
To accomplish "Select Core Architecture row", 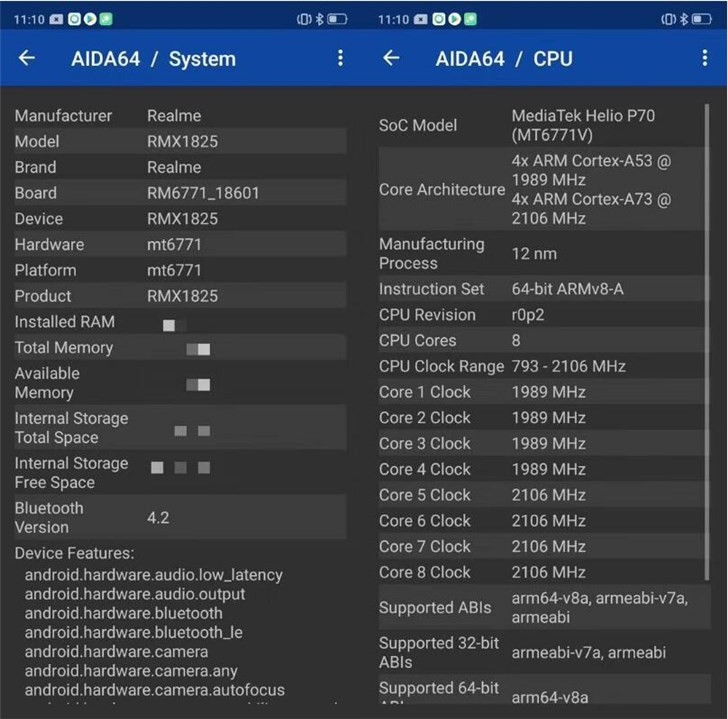I will pyautogui.click(x=544, y=189).
